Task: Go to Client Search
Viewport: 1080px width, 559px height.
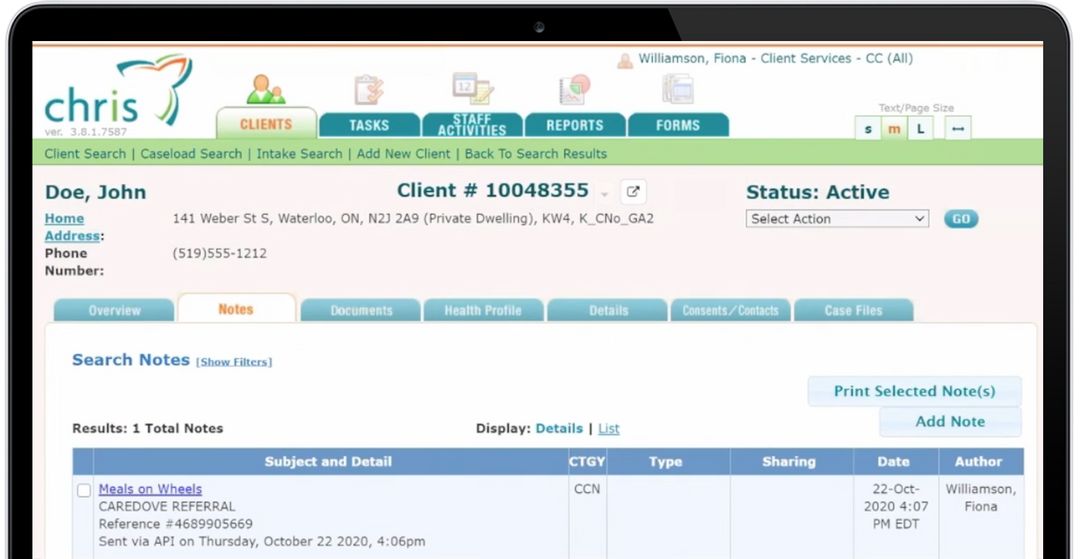Action: (x=85, y=154)
